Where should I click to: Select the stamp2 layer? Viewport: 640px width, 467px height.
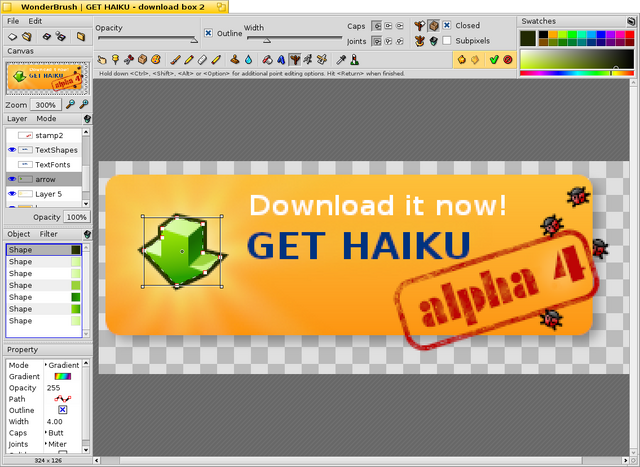[44, 135]
